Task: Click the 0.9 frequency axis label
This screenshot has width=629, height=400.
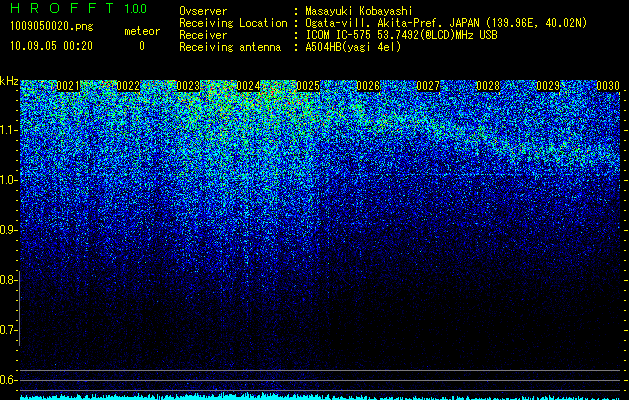Action: [8, 230]
